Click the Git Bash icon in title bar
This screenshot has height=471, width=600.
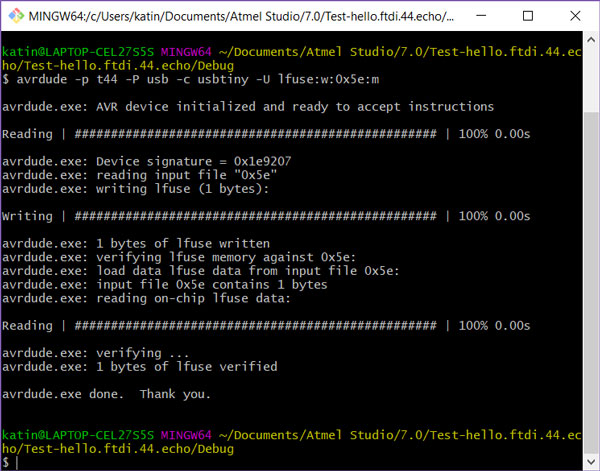pos(16,16)
